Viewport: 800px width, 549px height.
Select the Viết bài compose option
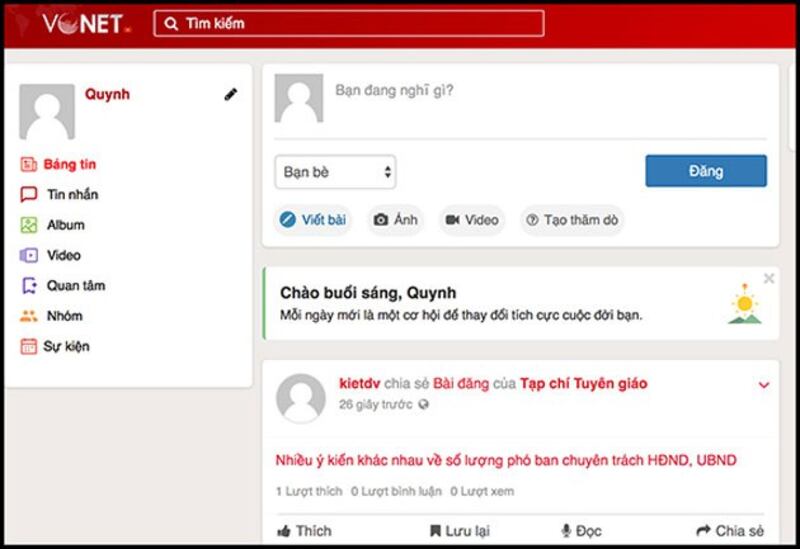313,220
